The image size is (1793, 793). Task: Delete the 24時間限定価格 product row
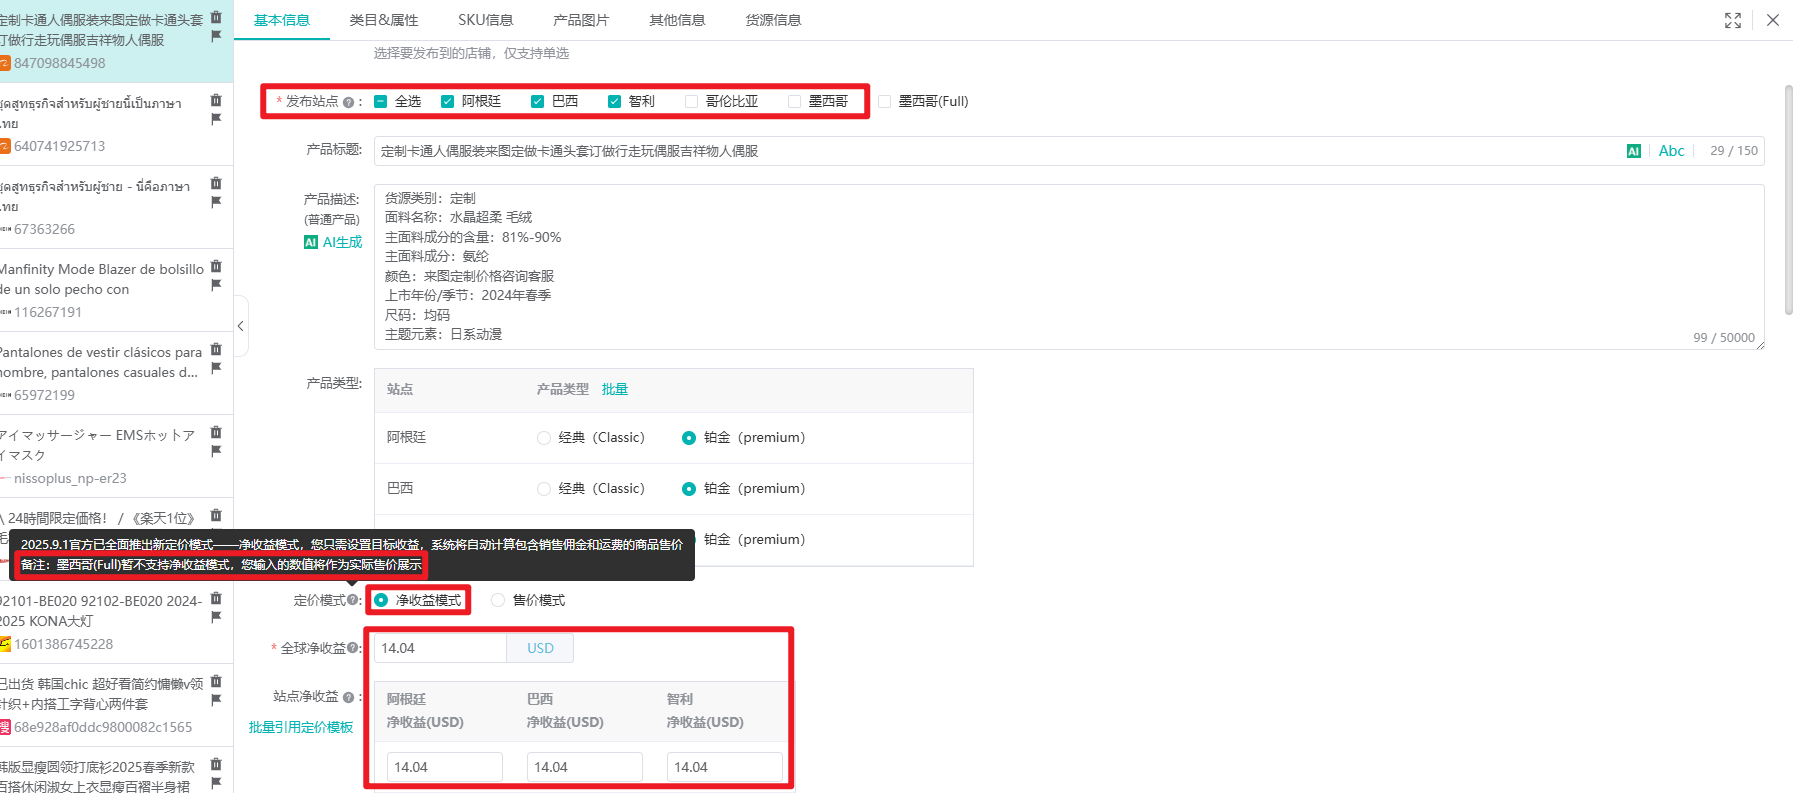pyautogui.click(x=216, y=515)
